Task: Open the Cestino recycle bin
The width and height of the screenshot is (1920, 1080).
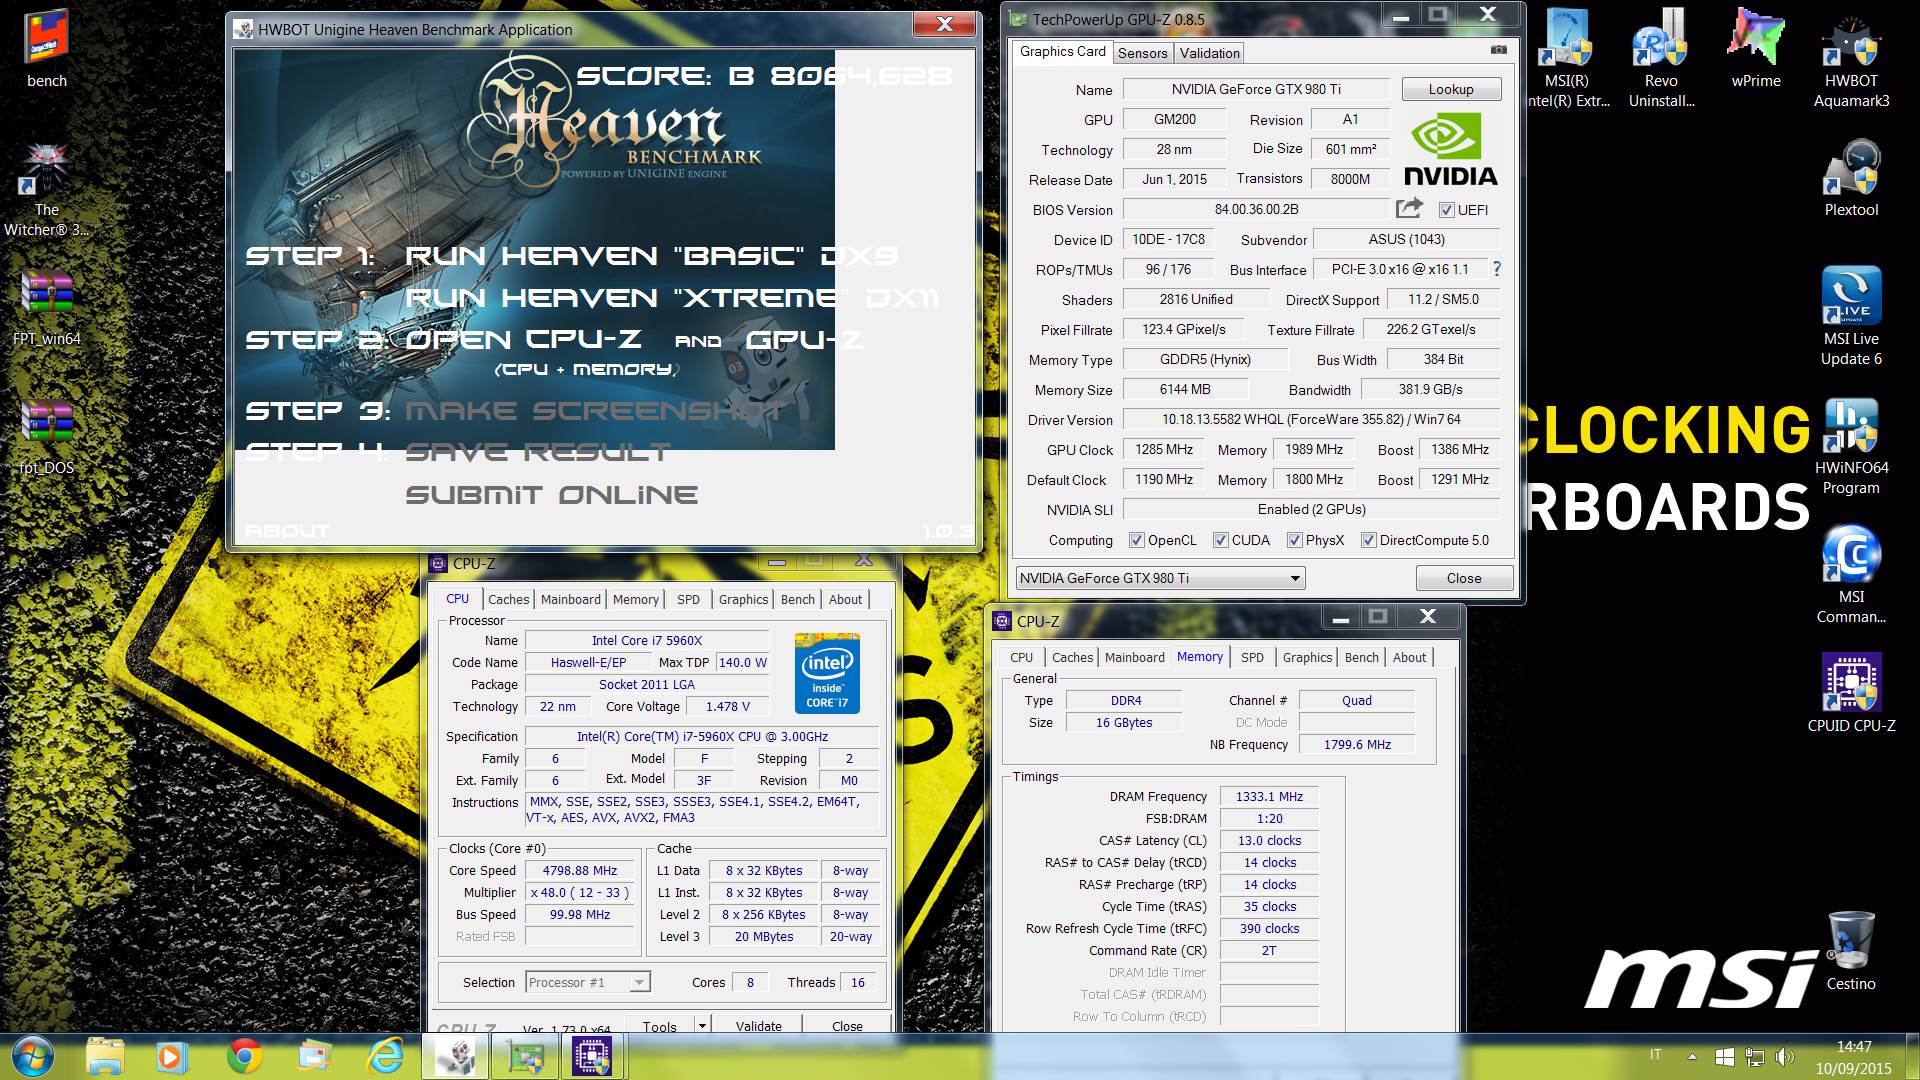Action: [x=1851, y=950]
